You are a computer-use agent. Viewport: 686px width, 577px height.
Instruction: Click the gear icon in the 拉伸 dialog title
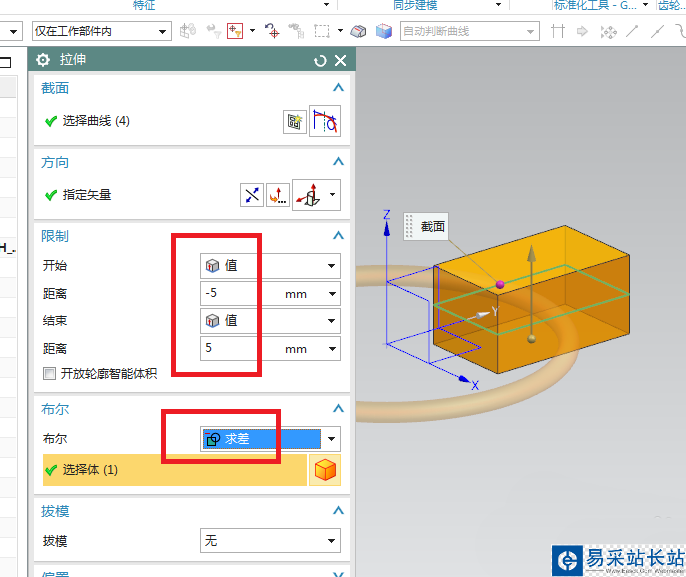tap(43, 60)
